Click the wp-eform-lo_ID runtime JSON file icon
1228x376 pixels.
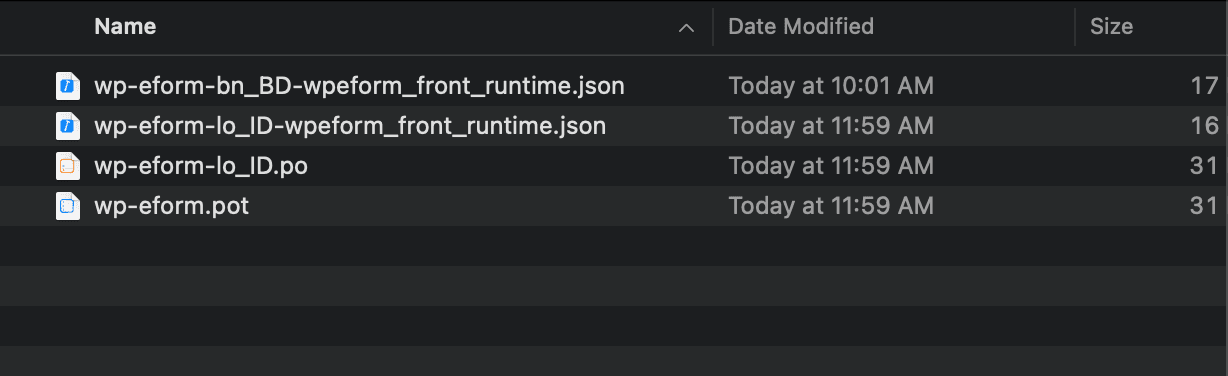tap(67, 126)
